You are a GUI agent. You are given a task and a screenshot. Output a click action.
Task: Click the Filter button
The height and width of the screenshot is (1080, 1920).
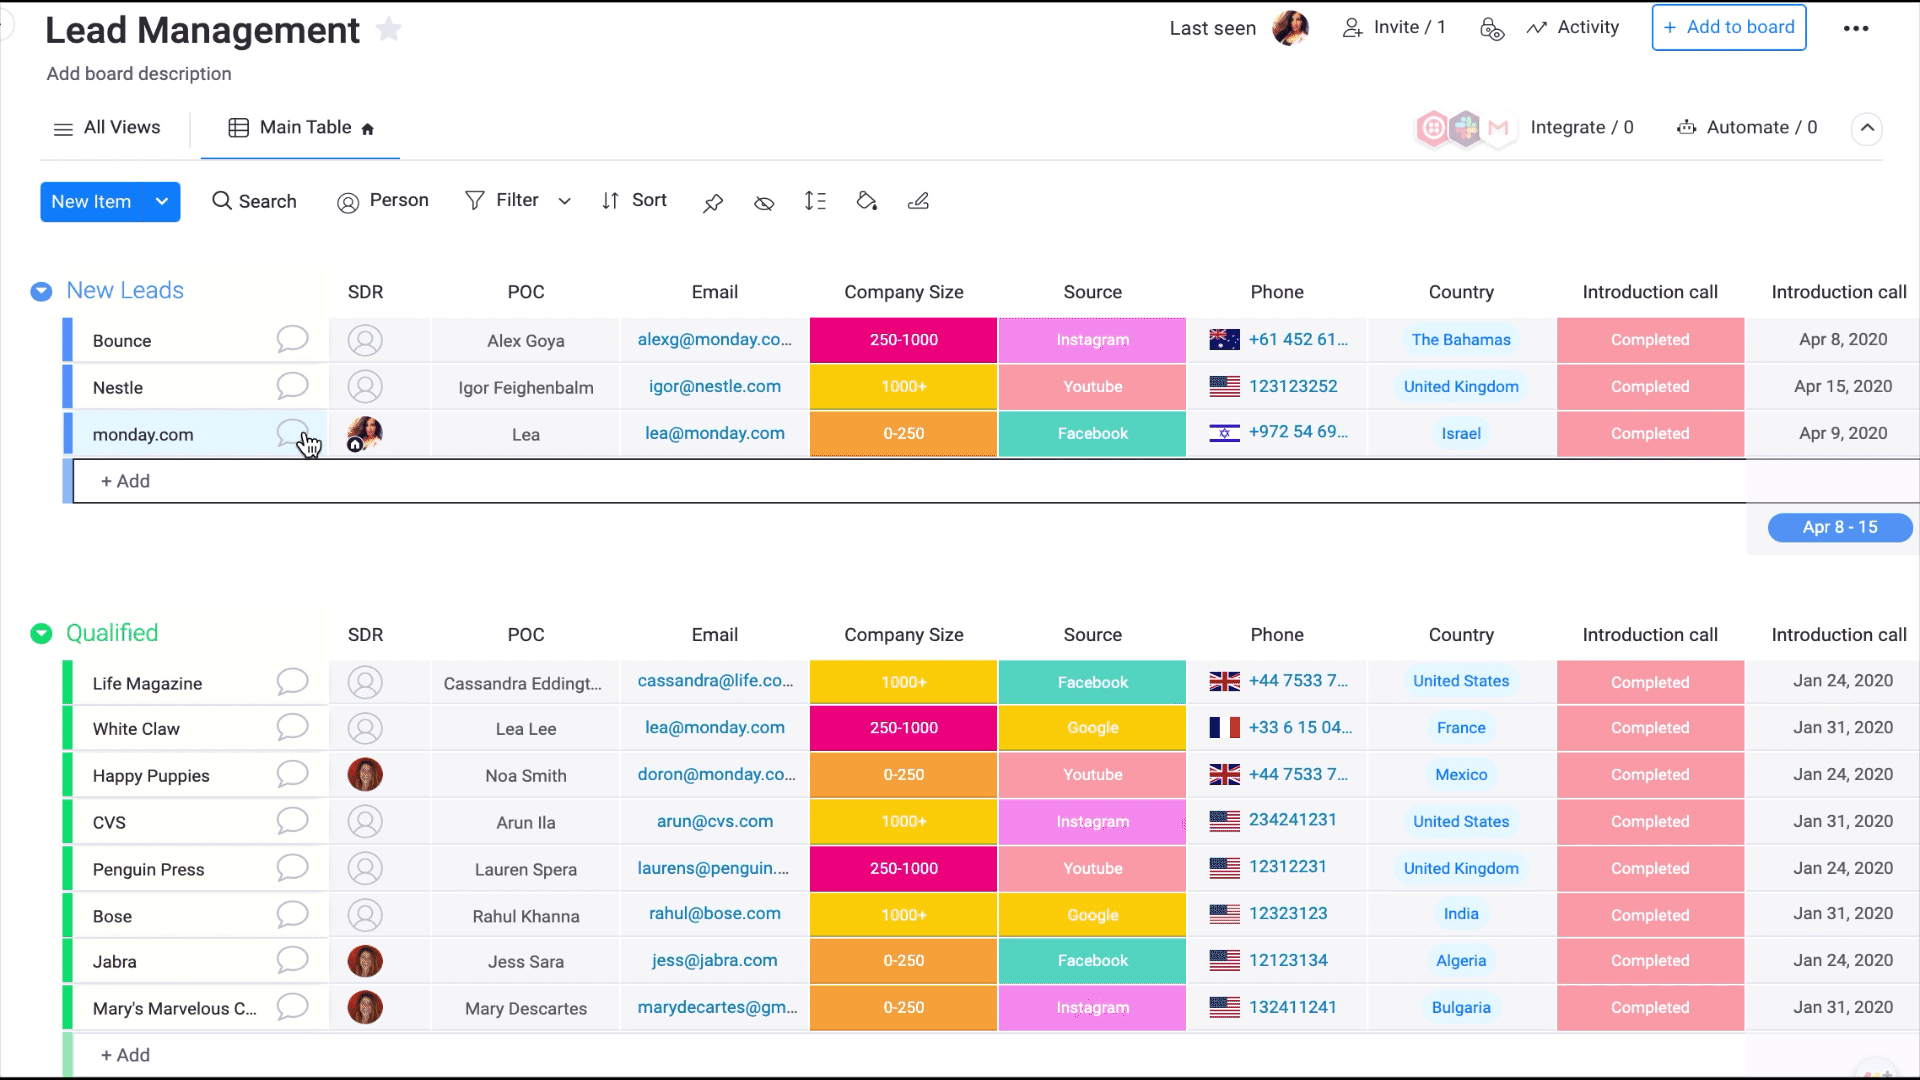tap(502, 201)
